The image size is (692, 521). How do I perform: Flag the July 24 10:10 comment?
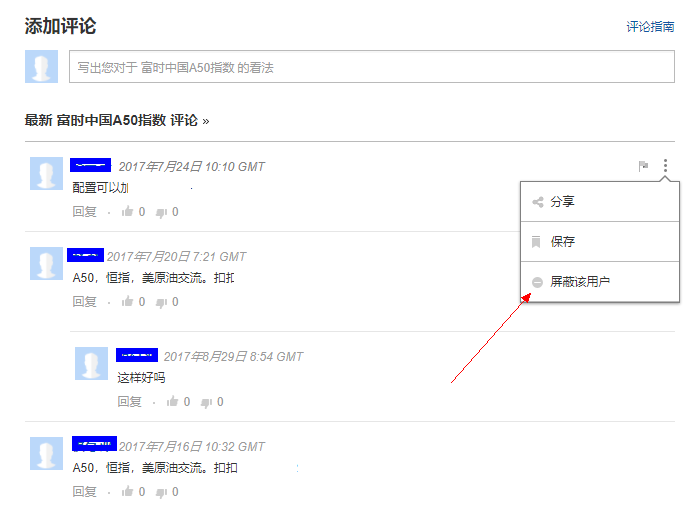pos(643,166)
